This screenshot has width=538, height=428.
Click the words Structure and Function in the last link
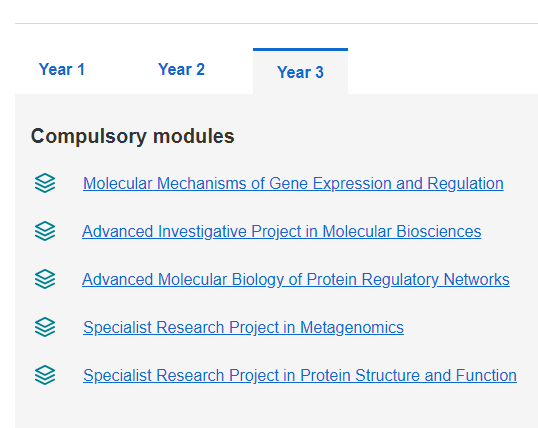coord(436,375)
